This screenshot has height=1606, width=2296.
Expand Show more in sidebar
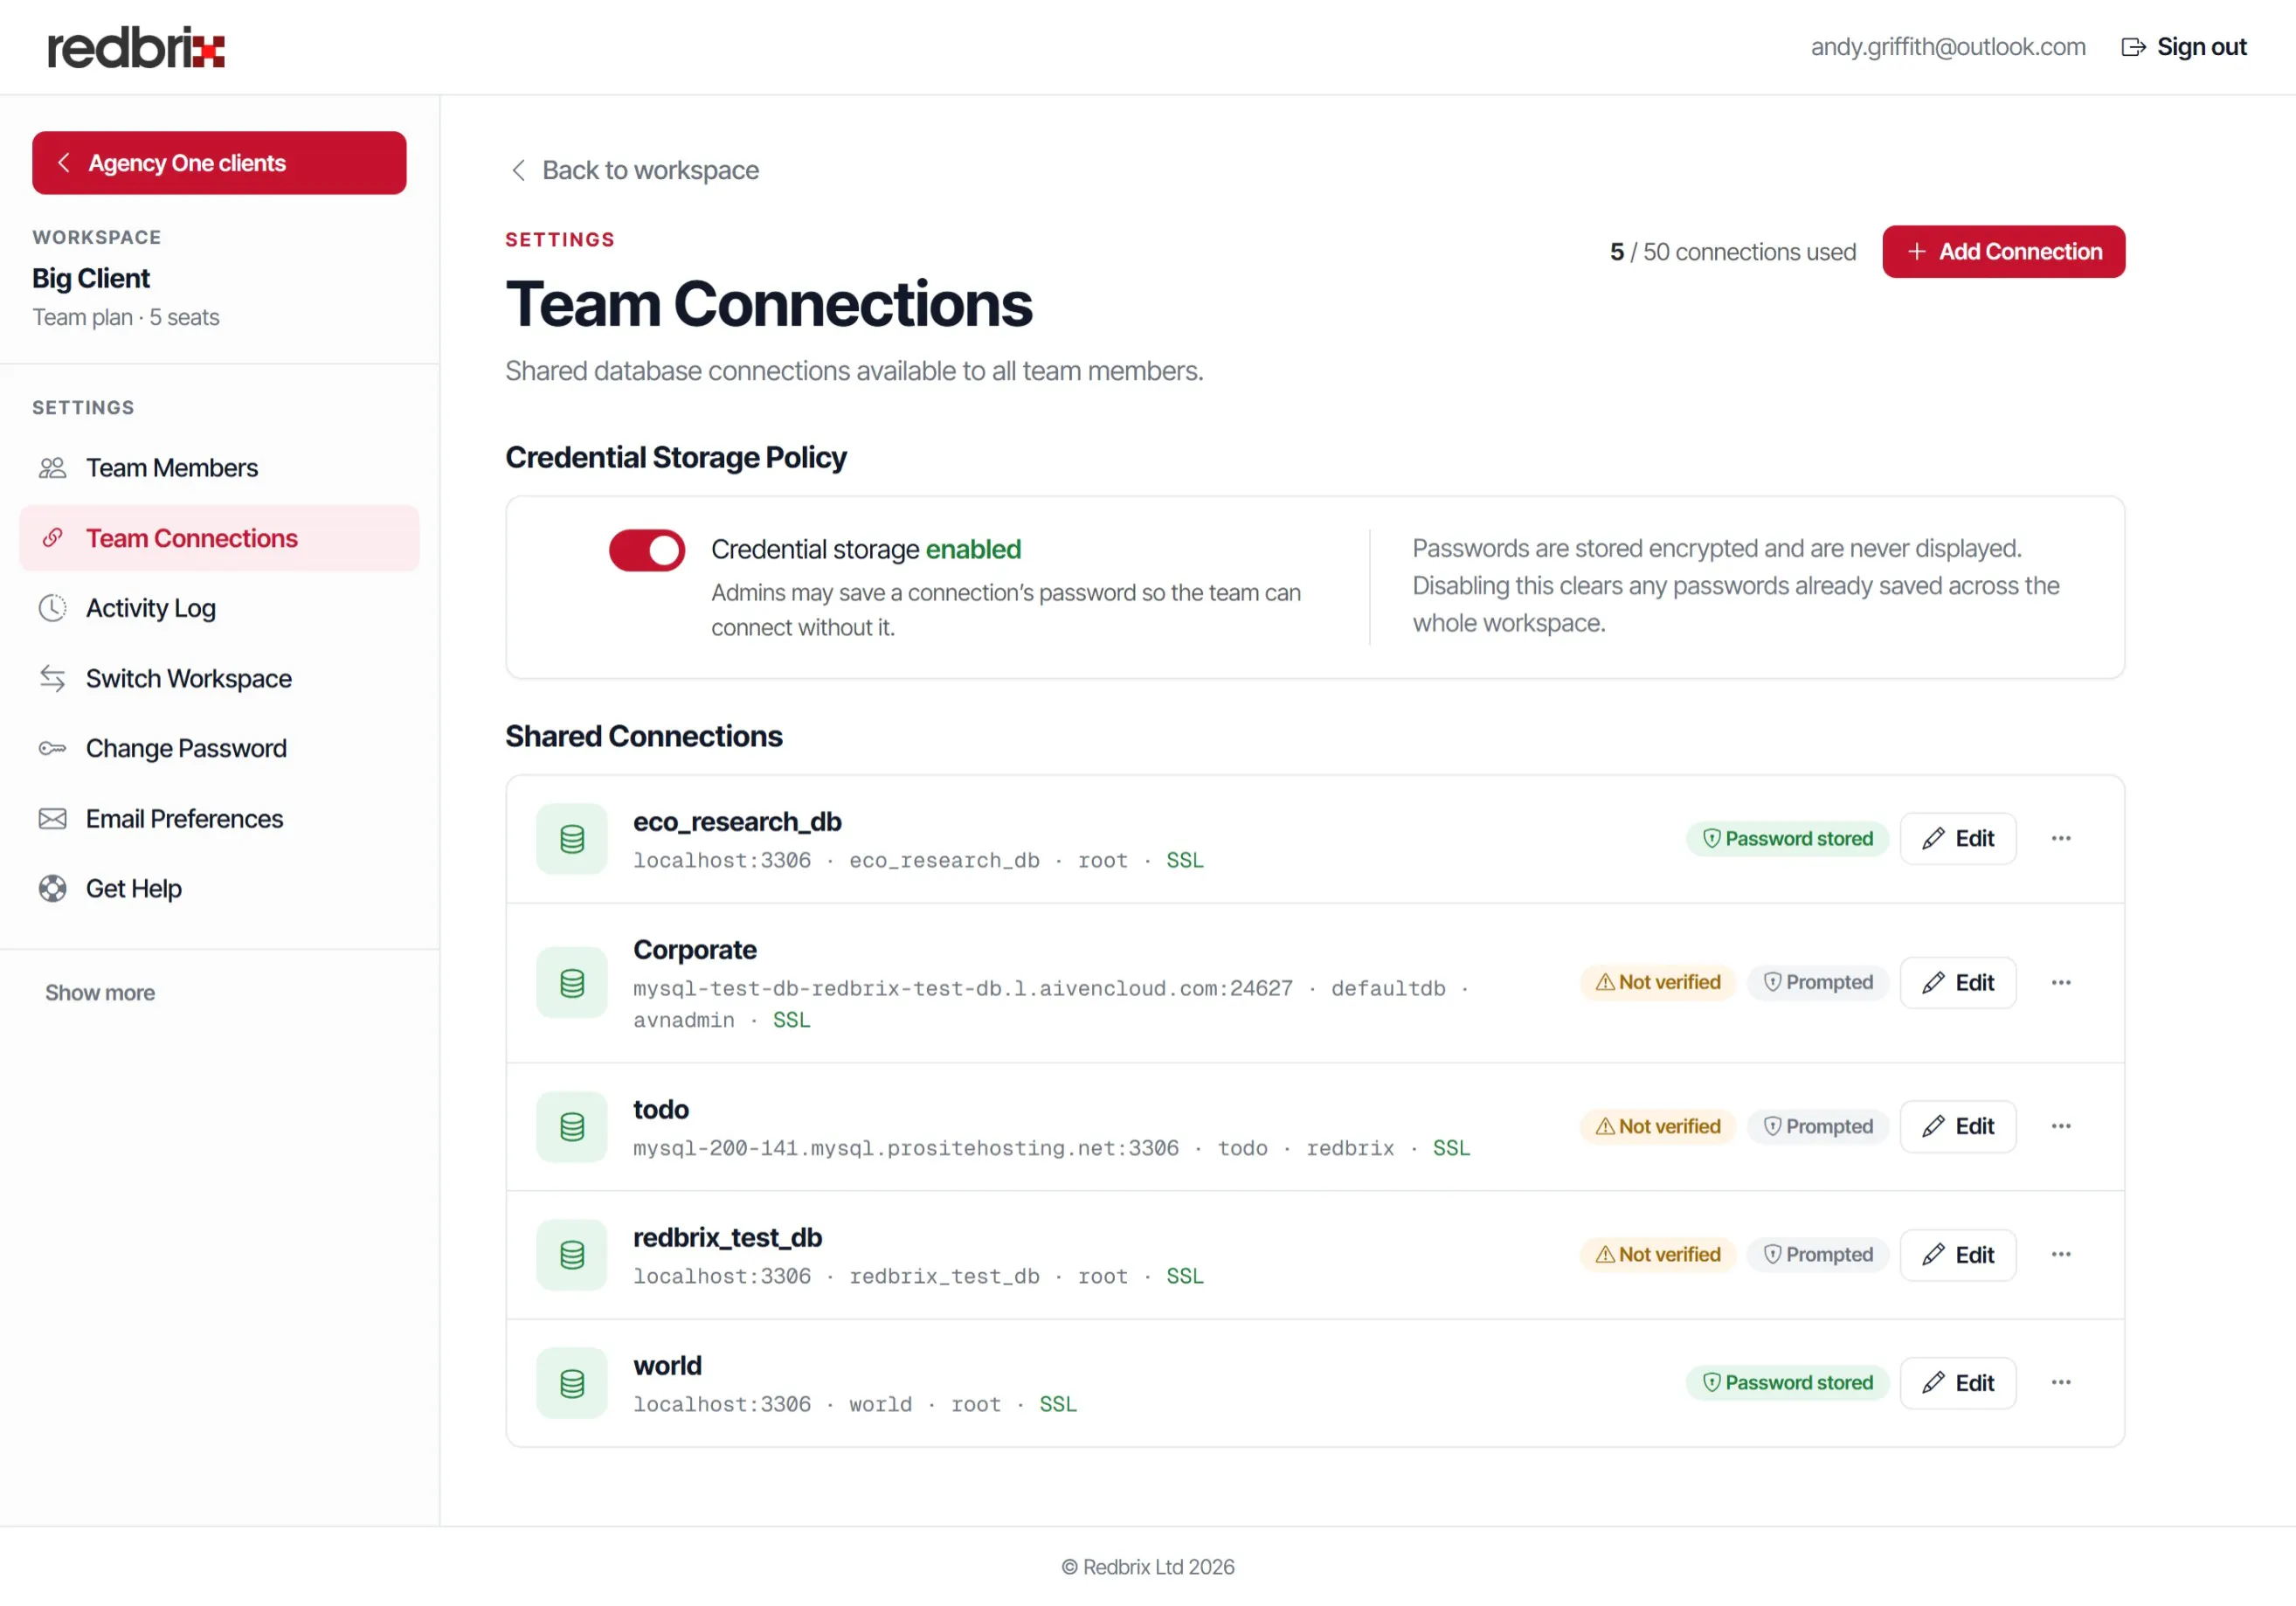pos(100,993)
